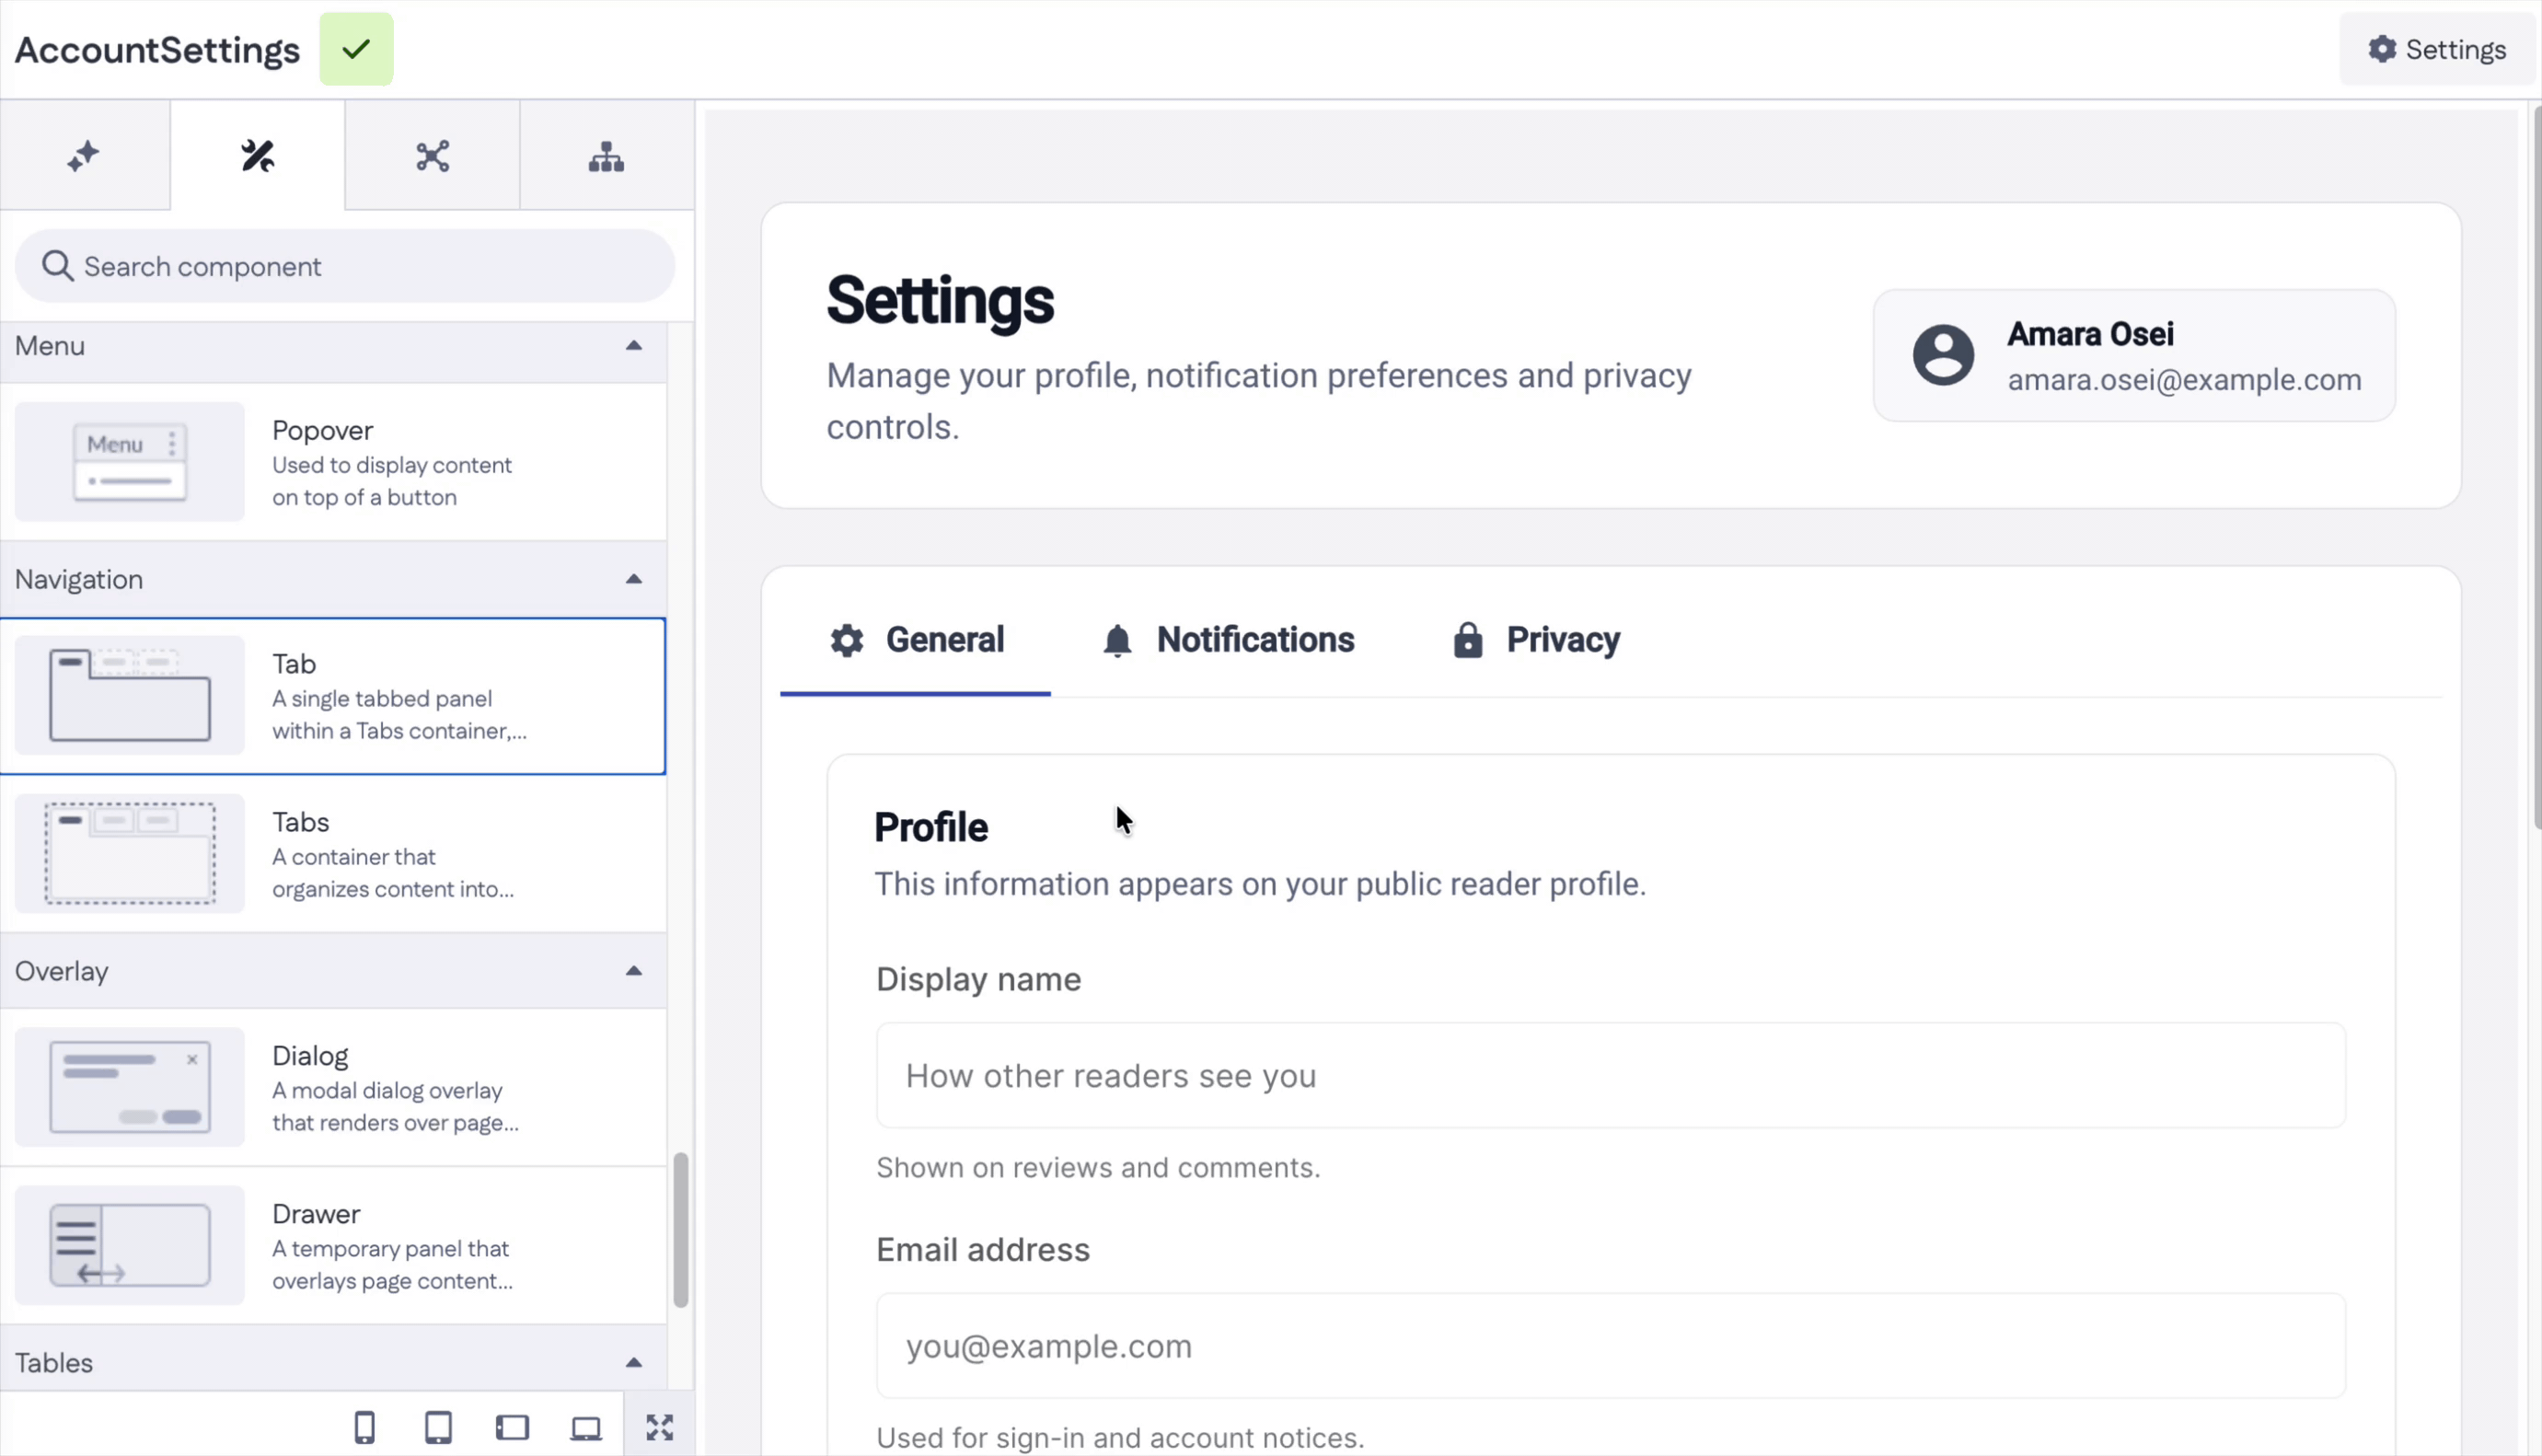Click the Tabs component title
Image resolution: width=2542 pixels, height=1456 pixels.
coord(301,822)
